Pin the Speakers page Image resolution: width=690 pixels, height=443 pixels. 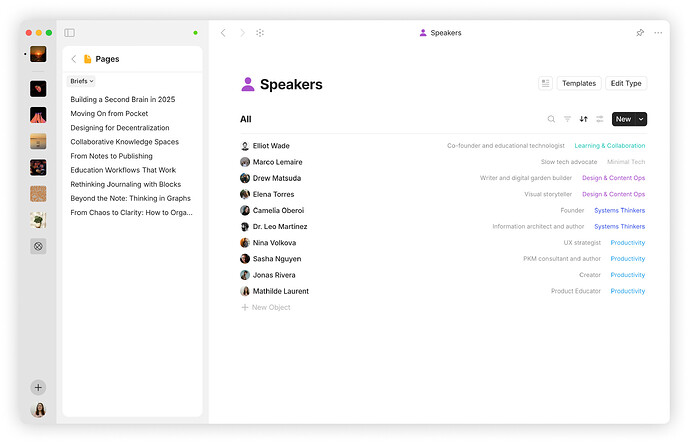[640, 33]
